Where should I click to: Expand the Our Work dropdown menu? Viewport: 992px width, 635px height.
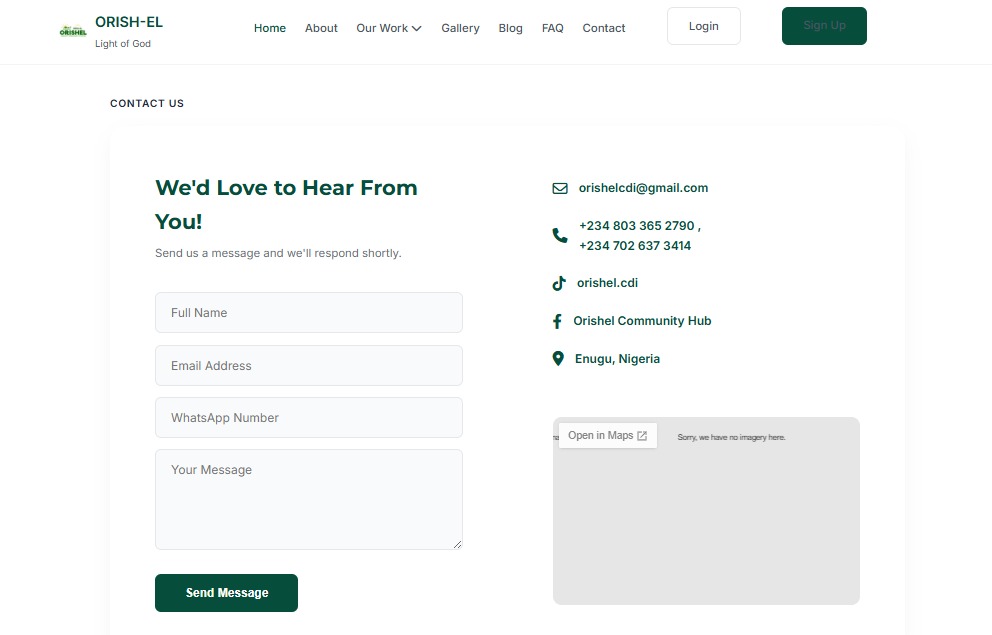(x=389, y=28)
